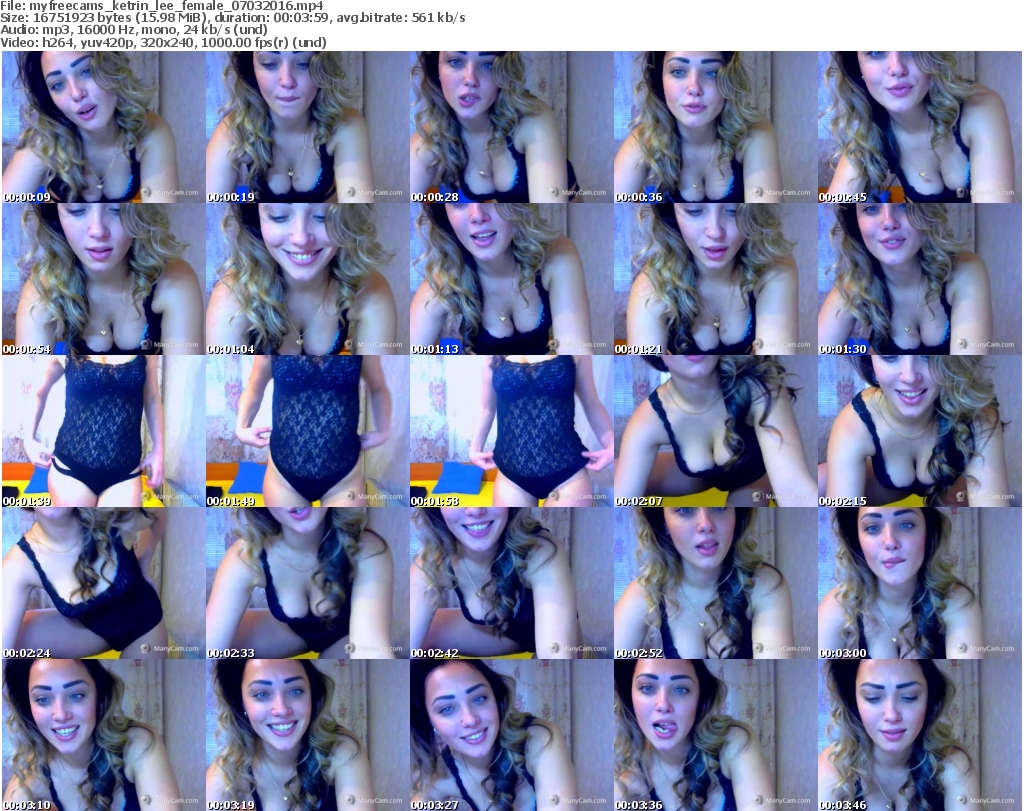This screenshot has height=811, width=1024.
Task: Pick the thumbnail stamped 00:01:21
Action: (x=715, y=279)
